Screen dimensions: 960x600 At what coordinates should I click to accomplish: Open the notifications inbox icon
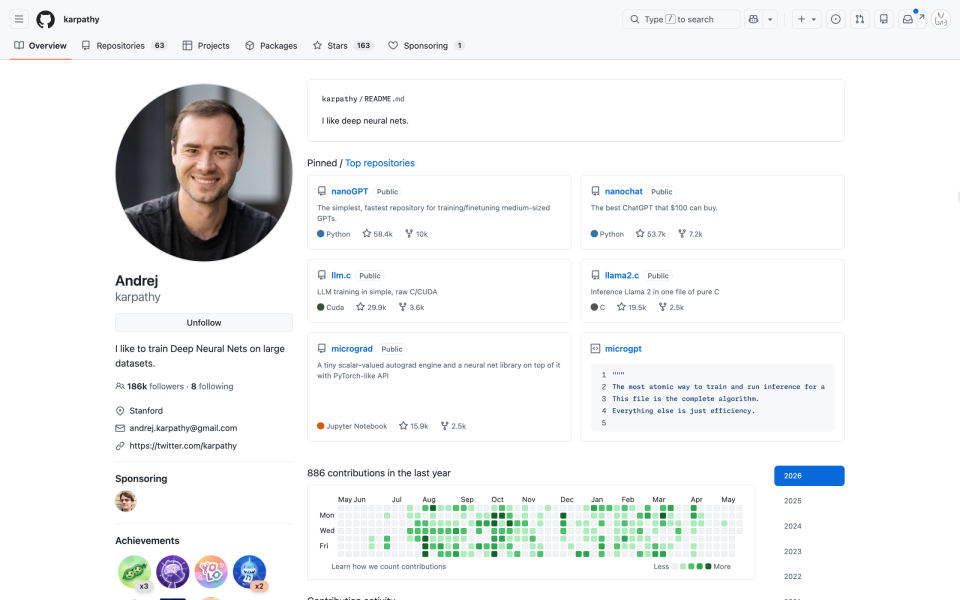point(908,19)
